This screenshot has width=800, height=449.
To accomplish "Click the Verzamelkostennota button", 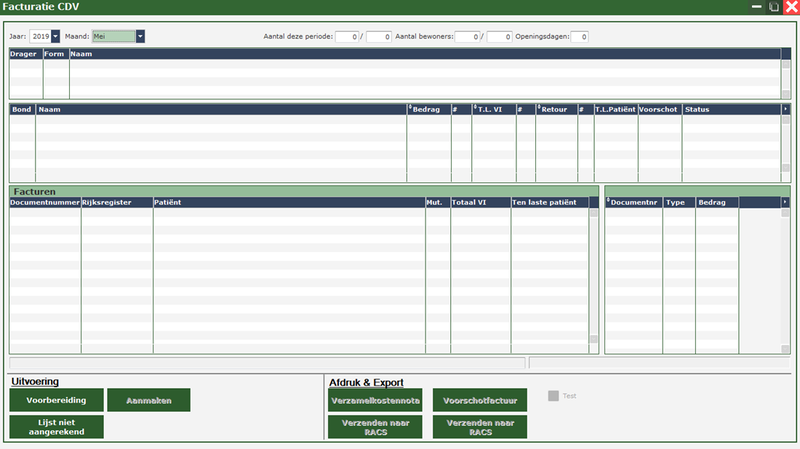I will (x=375, y=400).
